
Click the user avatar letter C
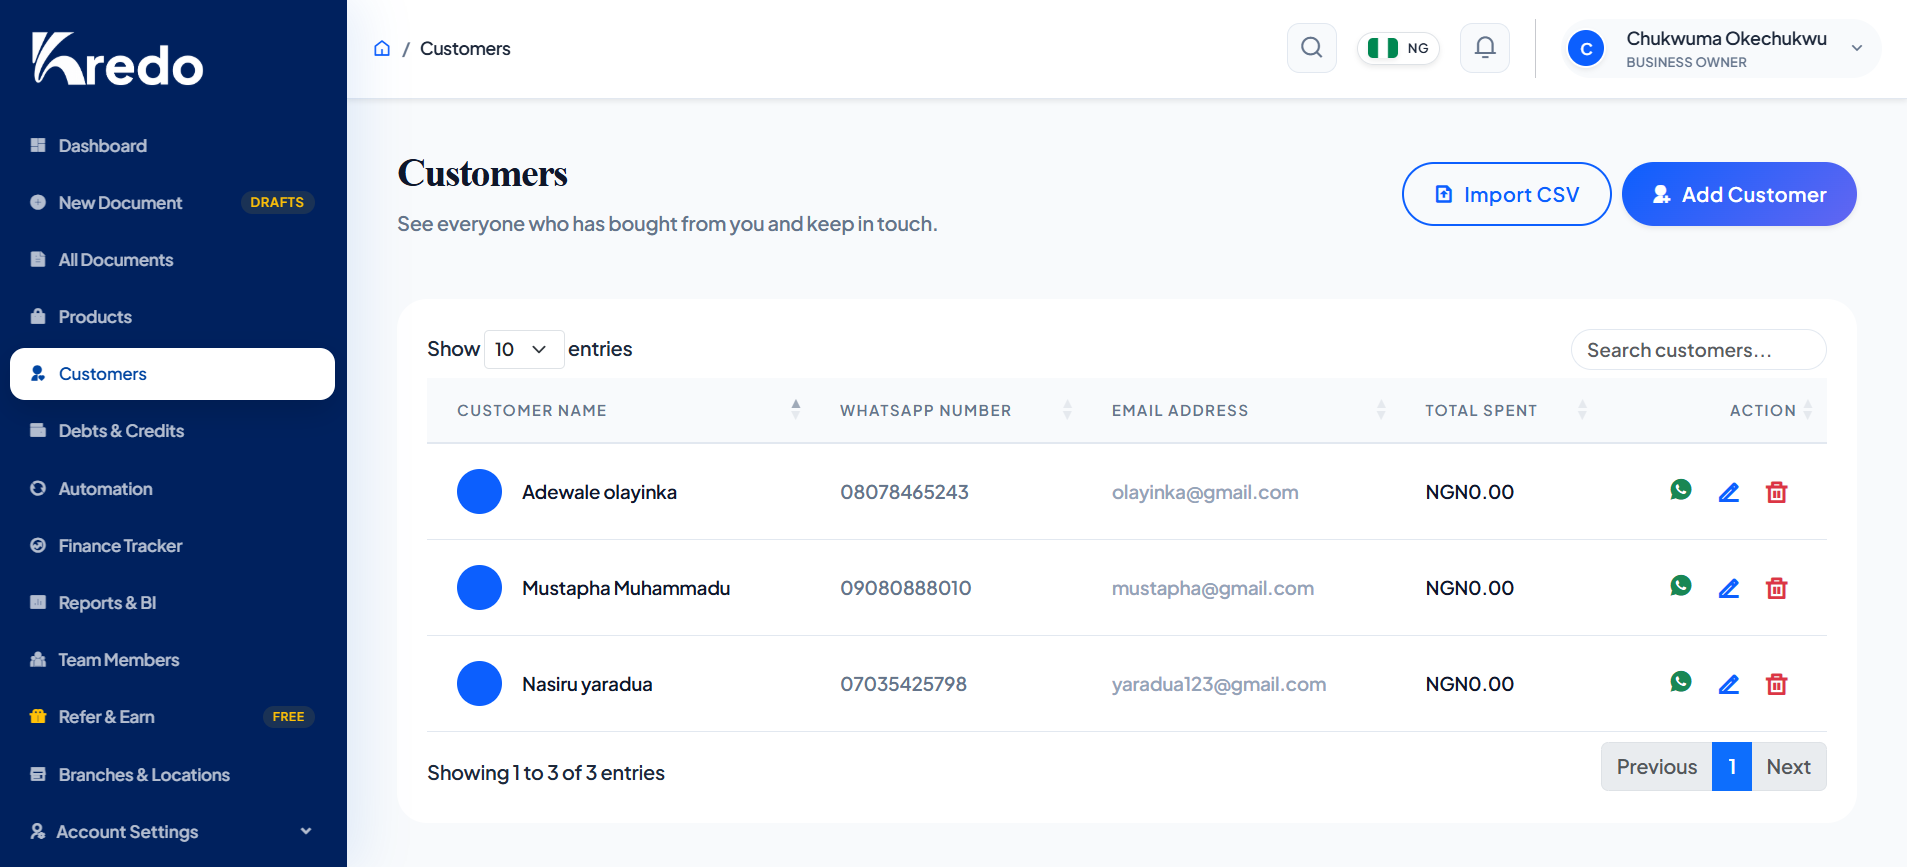coord(1586,48)
